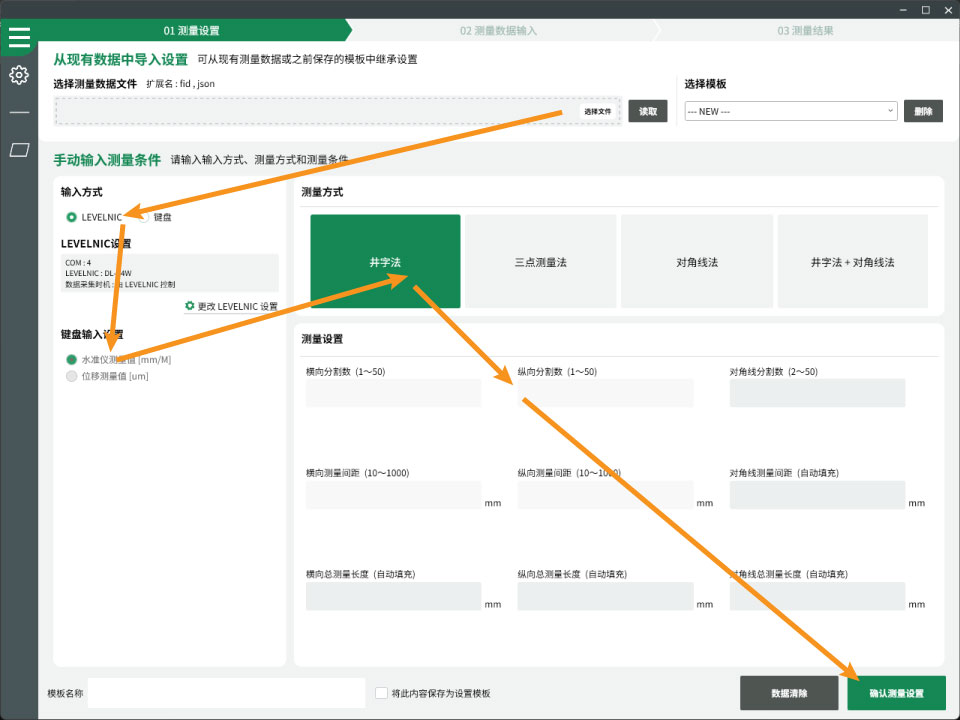Select the straightness line icon in sidebar
The width and height of the screenshot is (960, 720).
tap(19, 110)
